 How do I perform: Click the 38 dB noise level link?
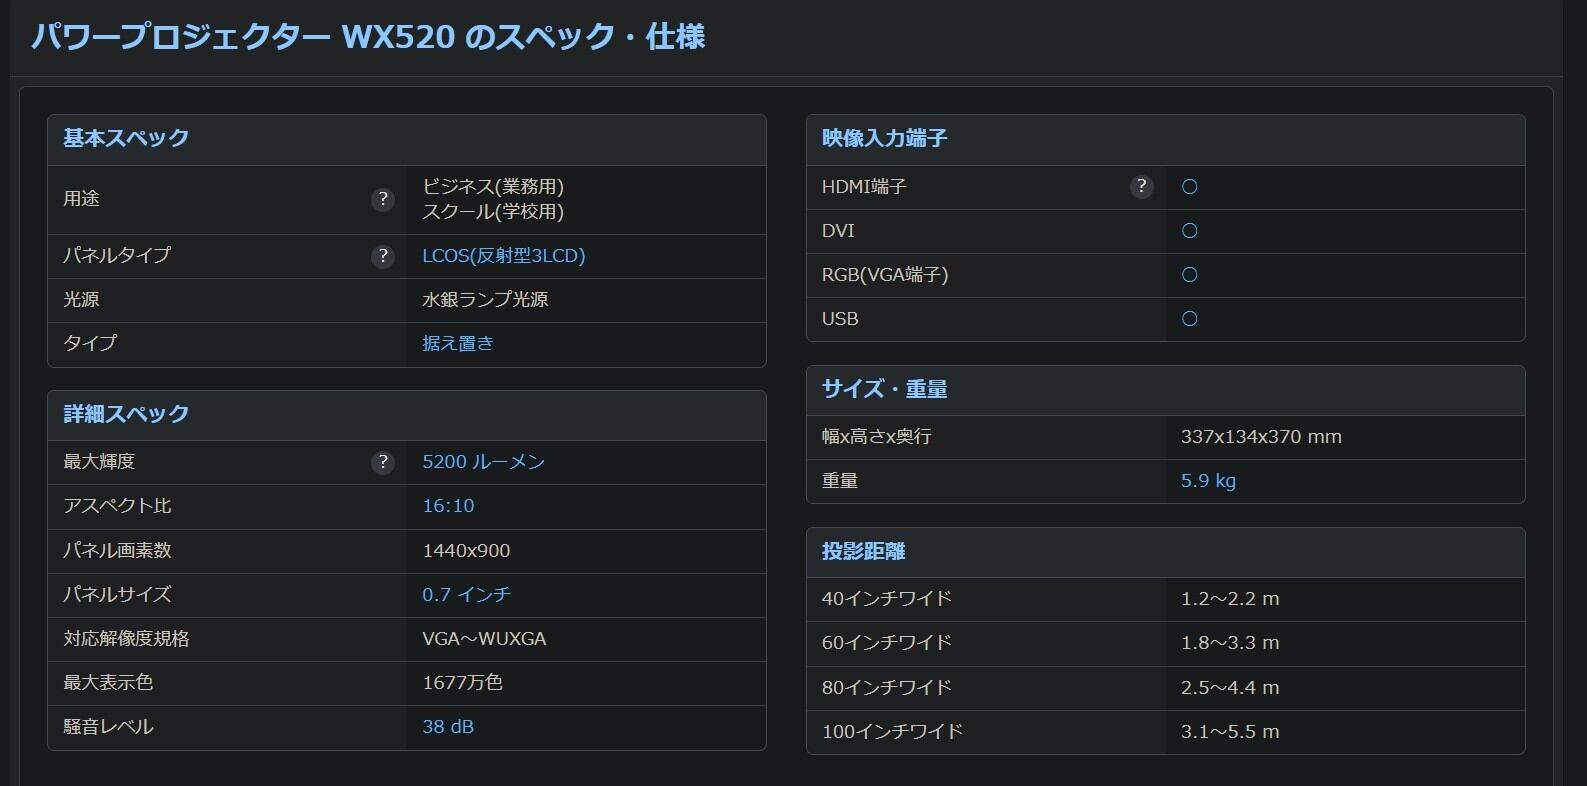coord(448,727)
